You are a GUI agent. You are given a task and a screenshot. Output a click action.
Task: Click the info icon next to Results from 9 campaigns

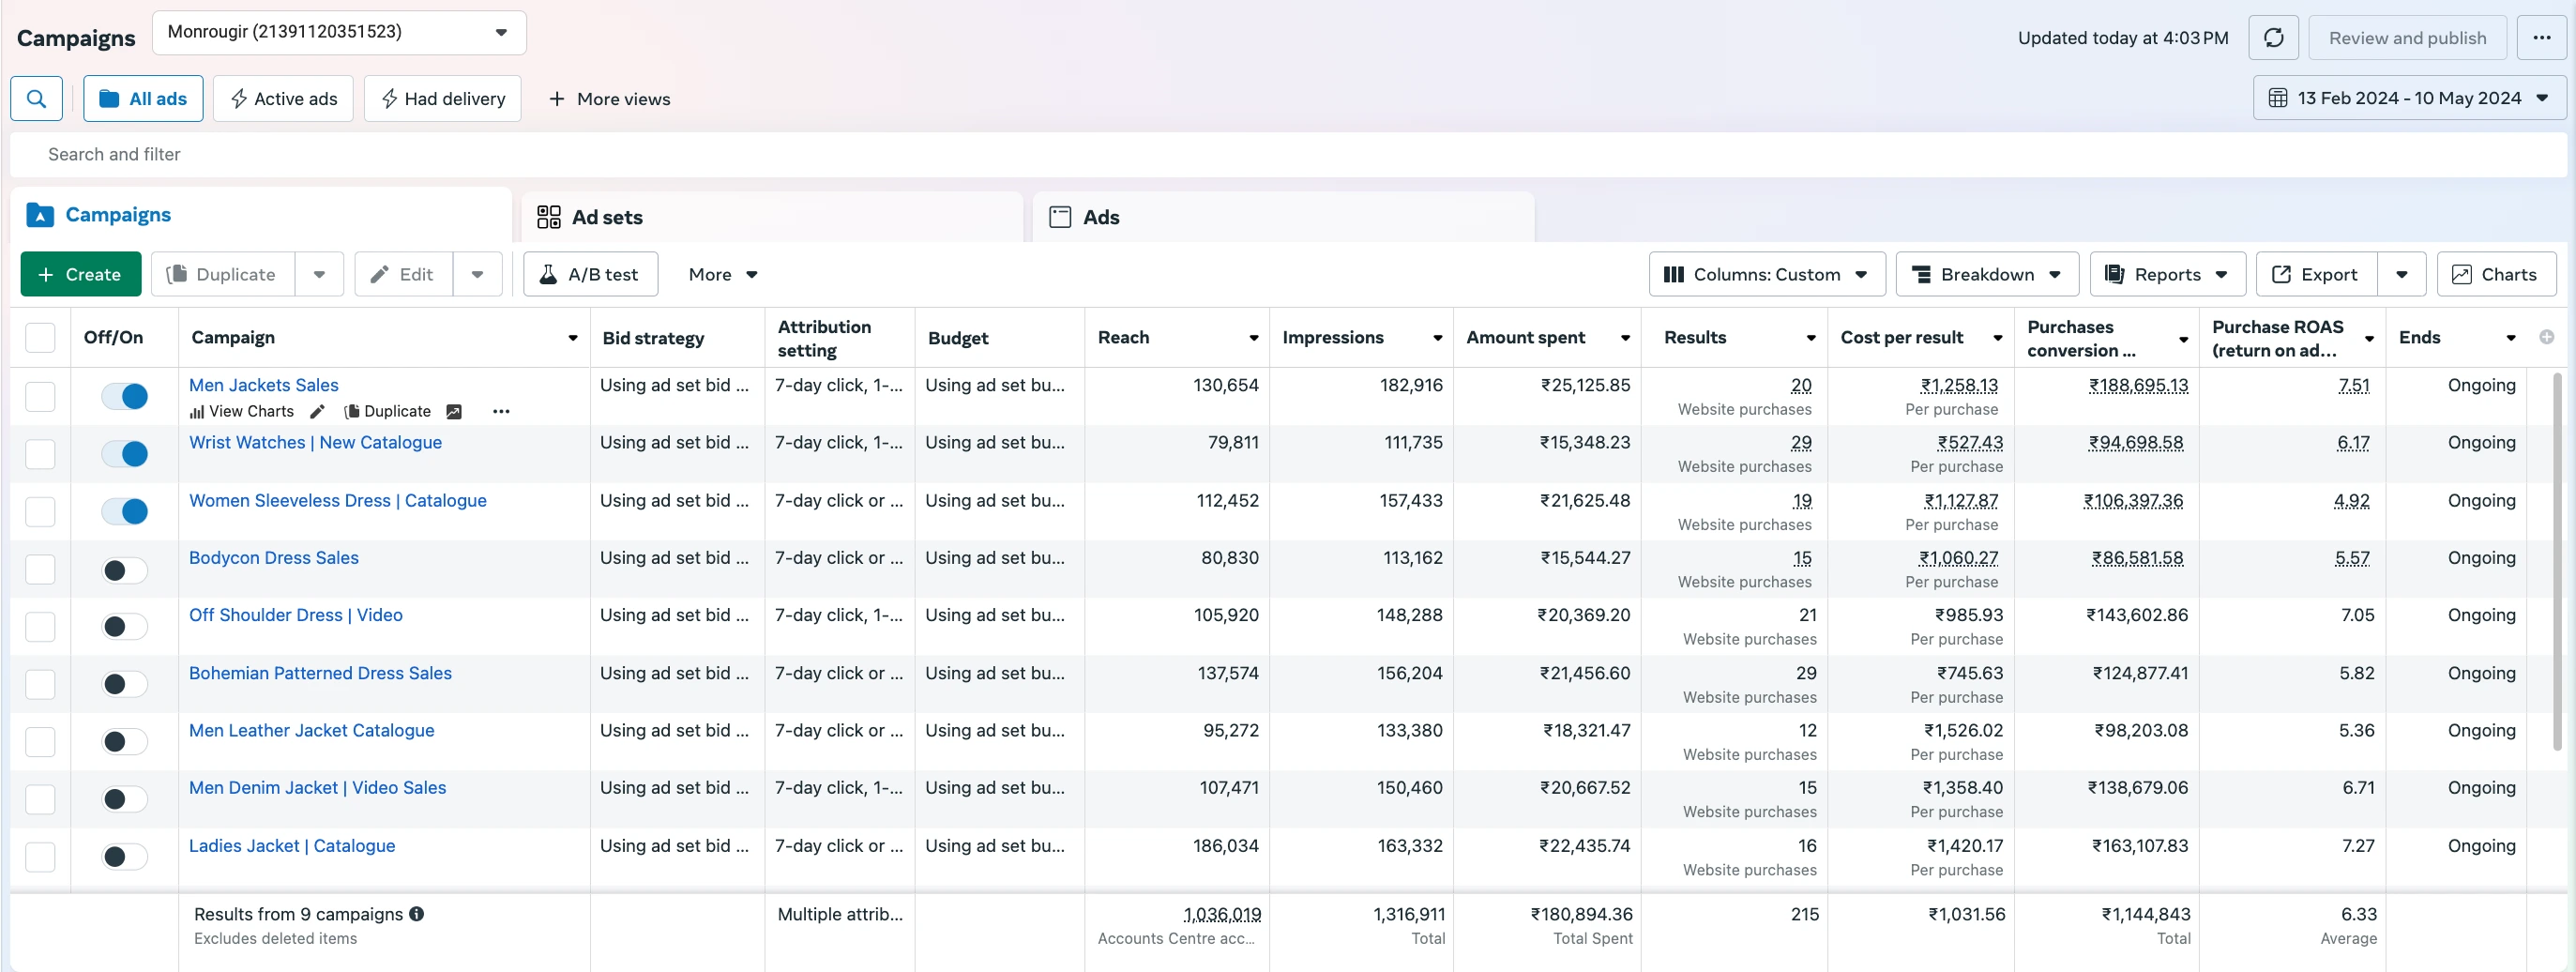[417, 914]
